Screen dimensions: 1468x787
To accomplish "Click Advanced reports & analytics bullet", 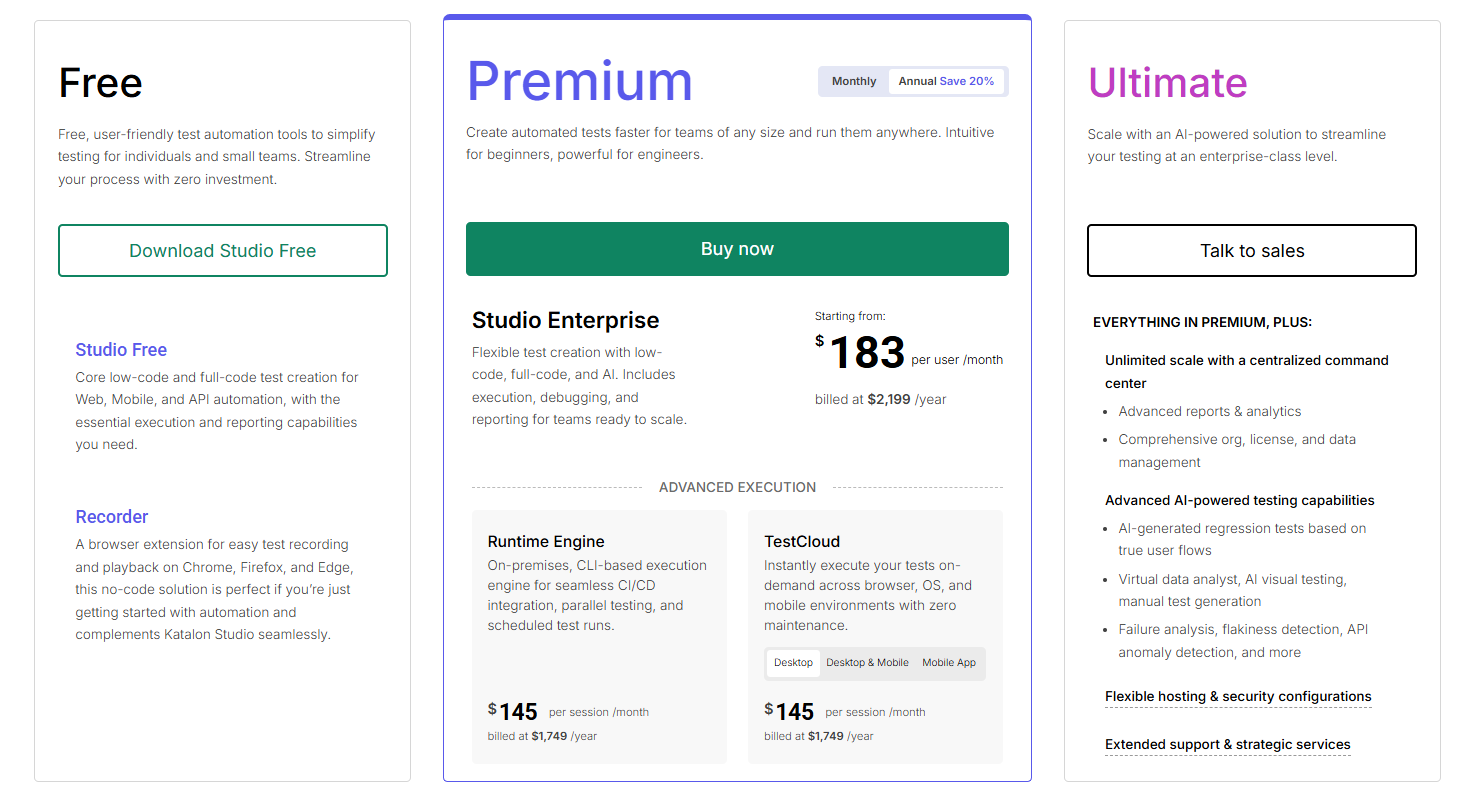I will [1210, 412].
